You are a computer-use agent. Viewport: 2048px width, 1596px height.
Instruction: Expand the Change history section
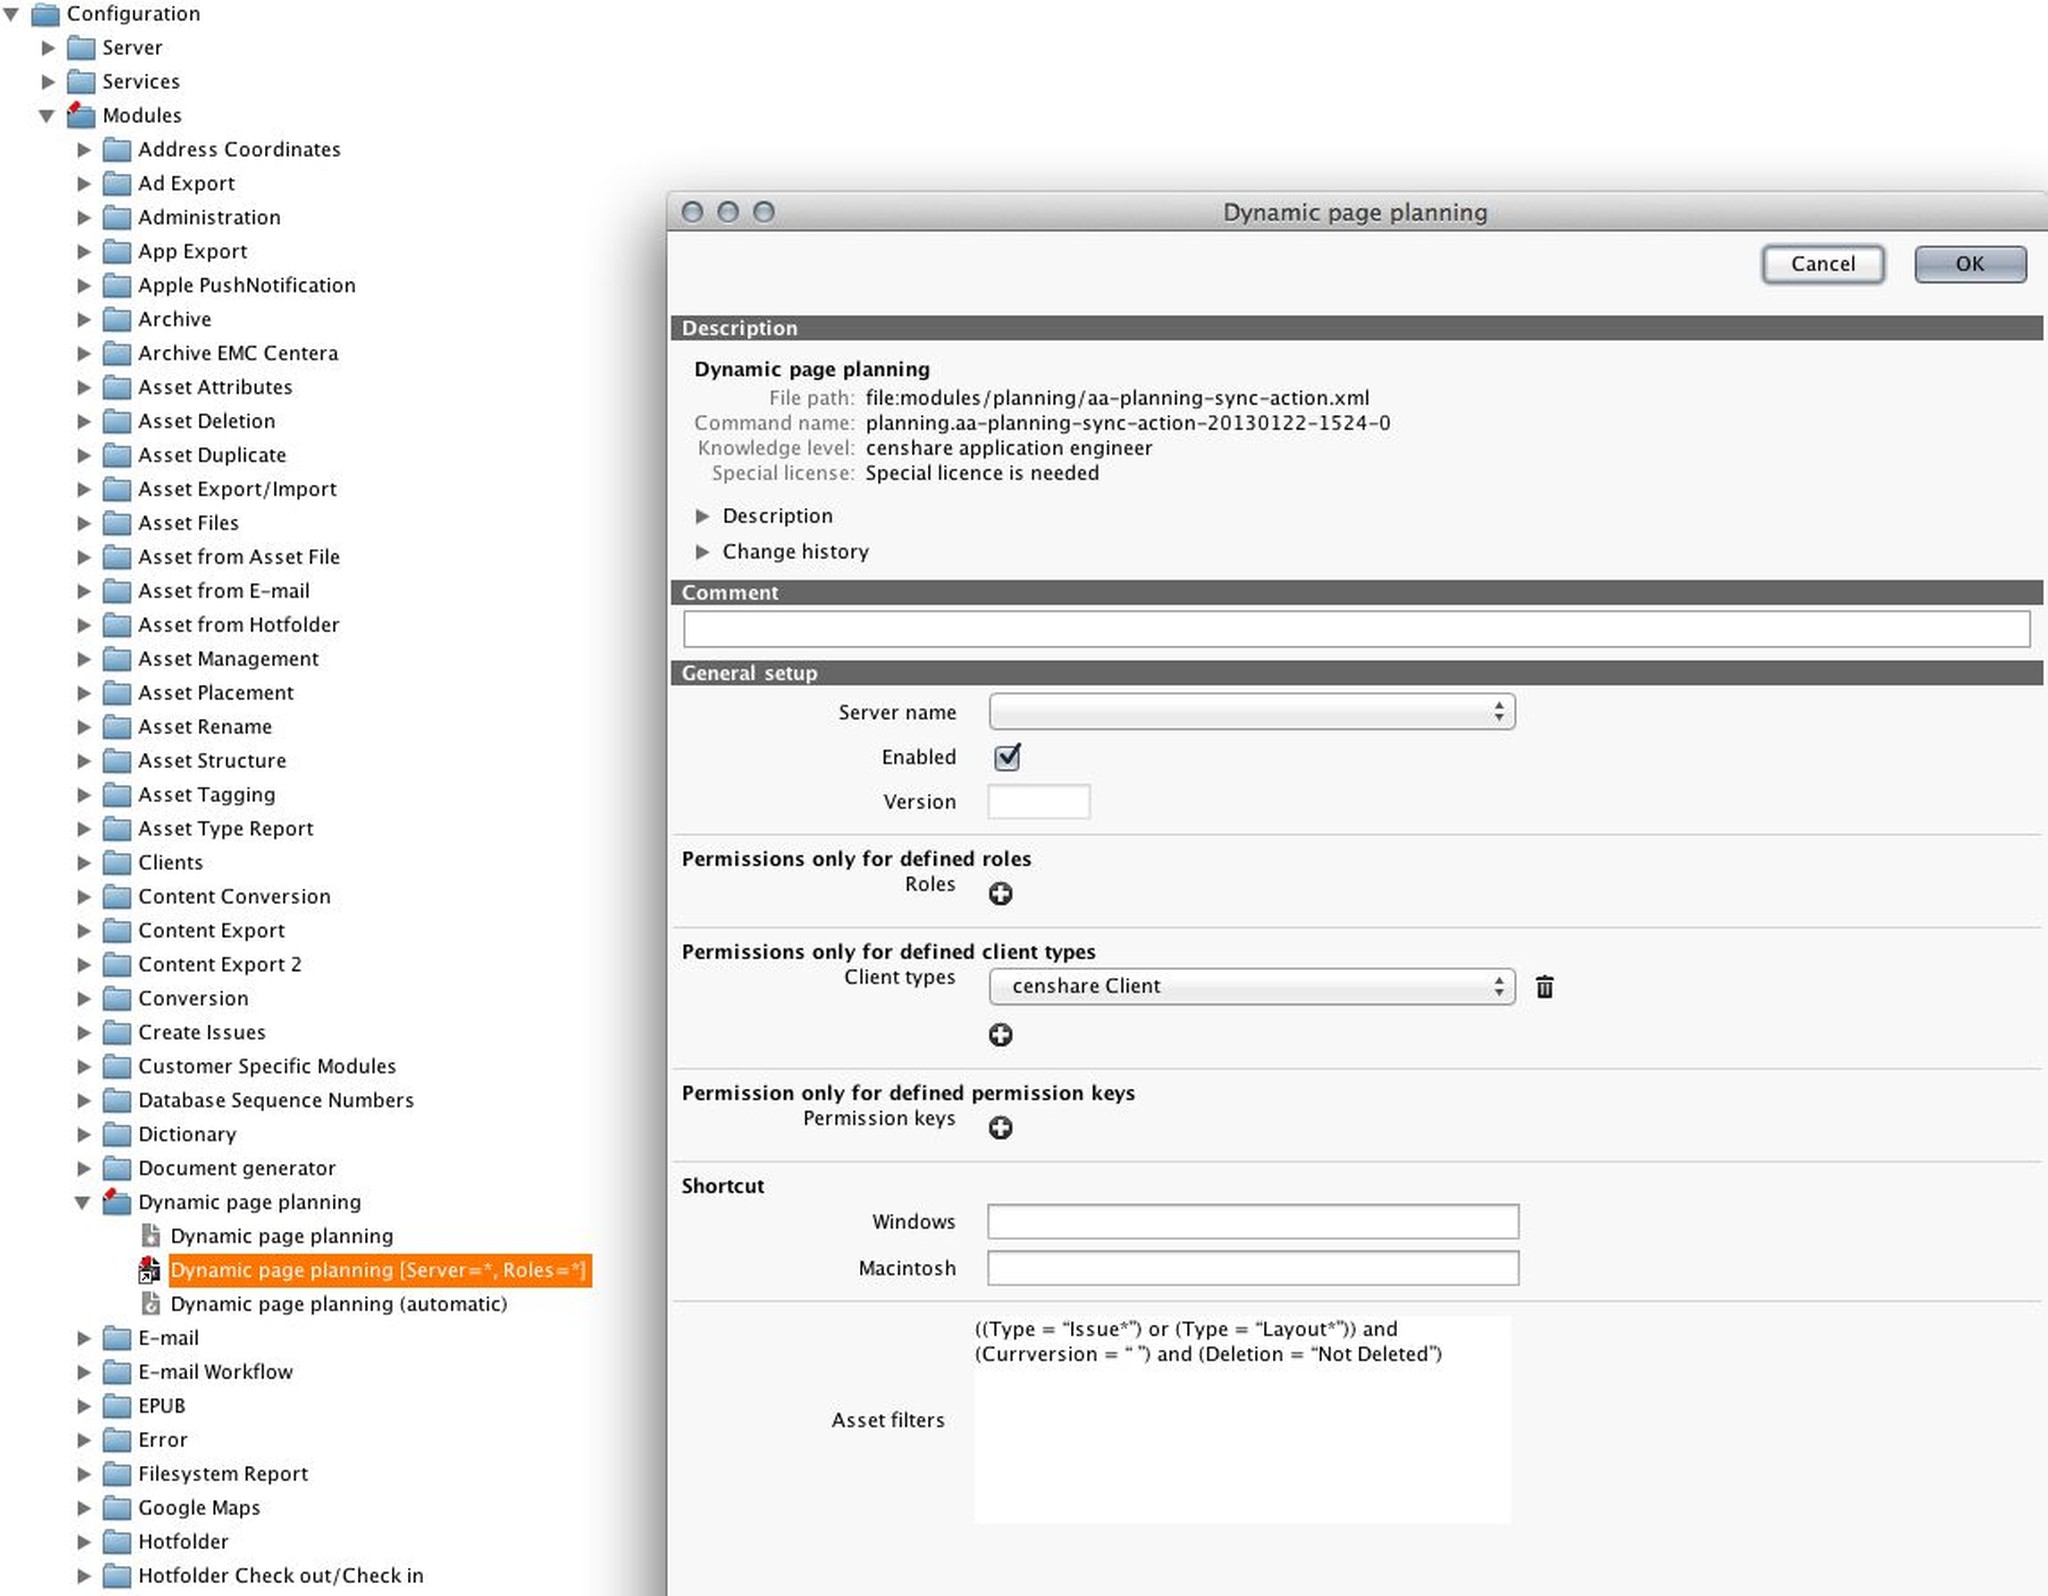(x=702, y=552)
